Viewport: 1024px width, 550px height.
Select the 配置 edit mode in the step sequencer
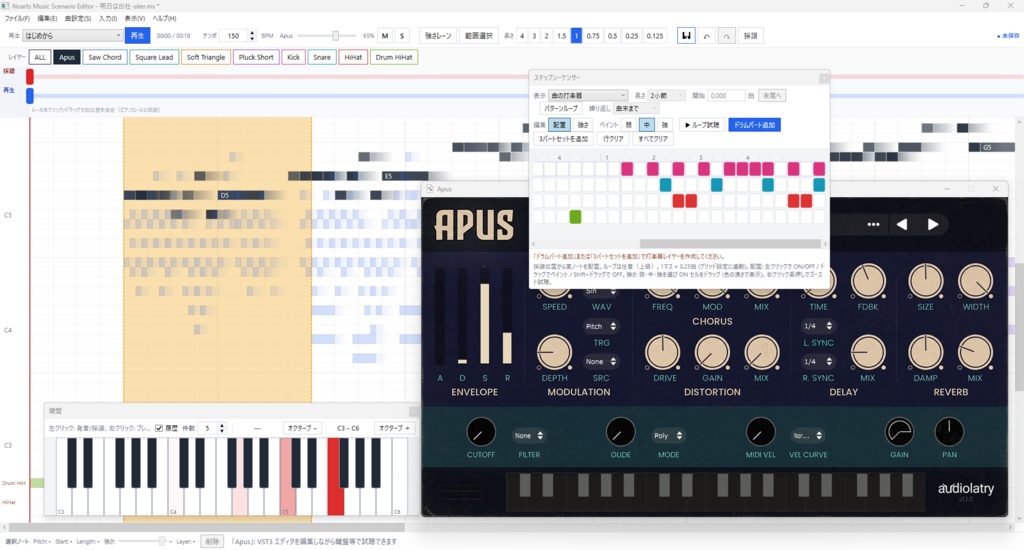point(560,125)
